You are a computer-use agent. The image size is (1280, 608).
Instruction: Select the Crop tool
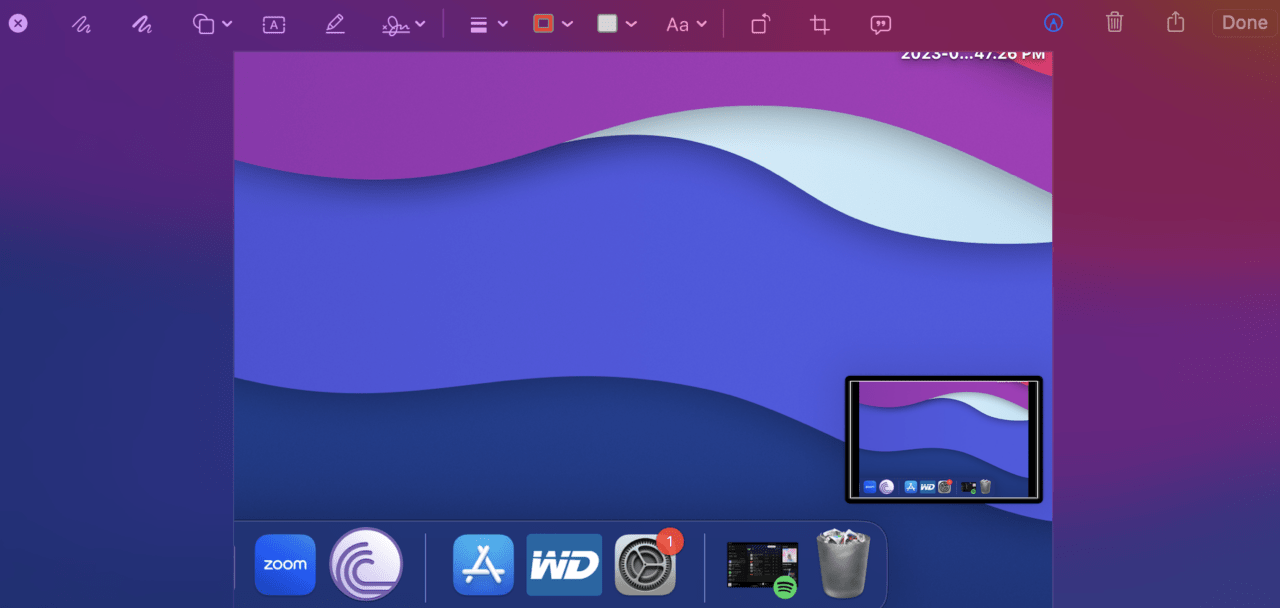pyautogui.click(x=820, y=24)
